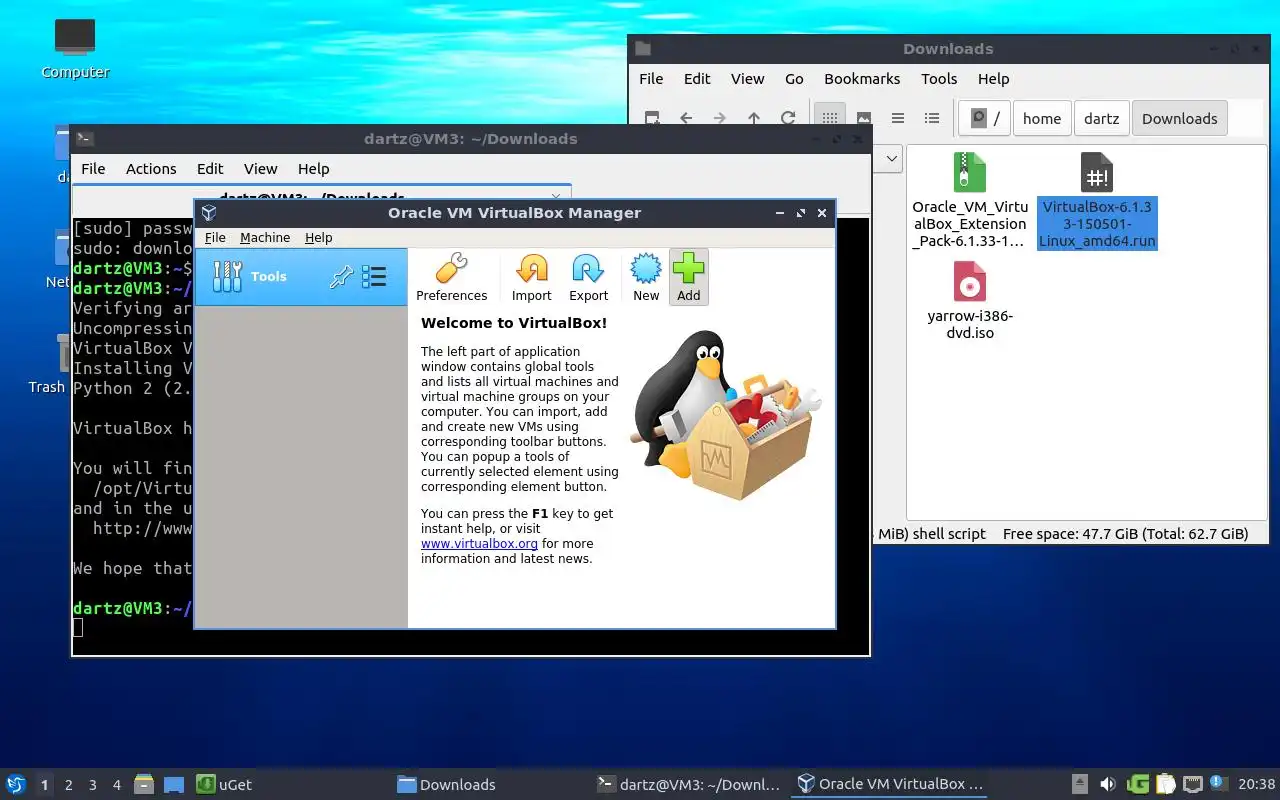Click the show desktop icon in taskbar
The image size is (1280, 800).
174,784
